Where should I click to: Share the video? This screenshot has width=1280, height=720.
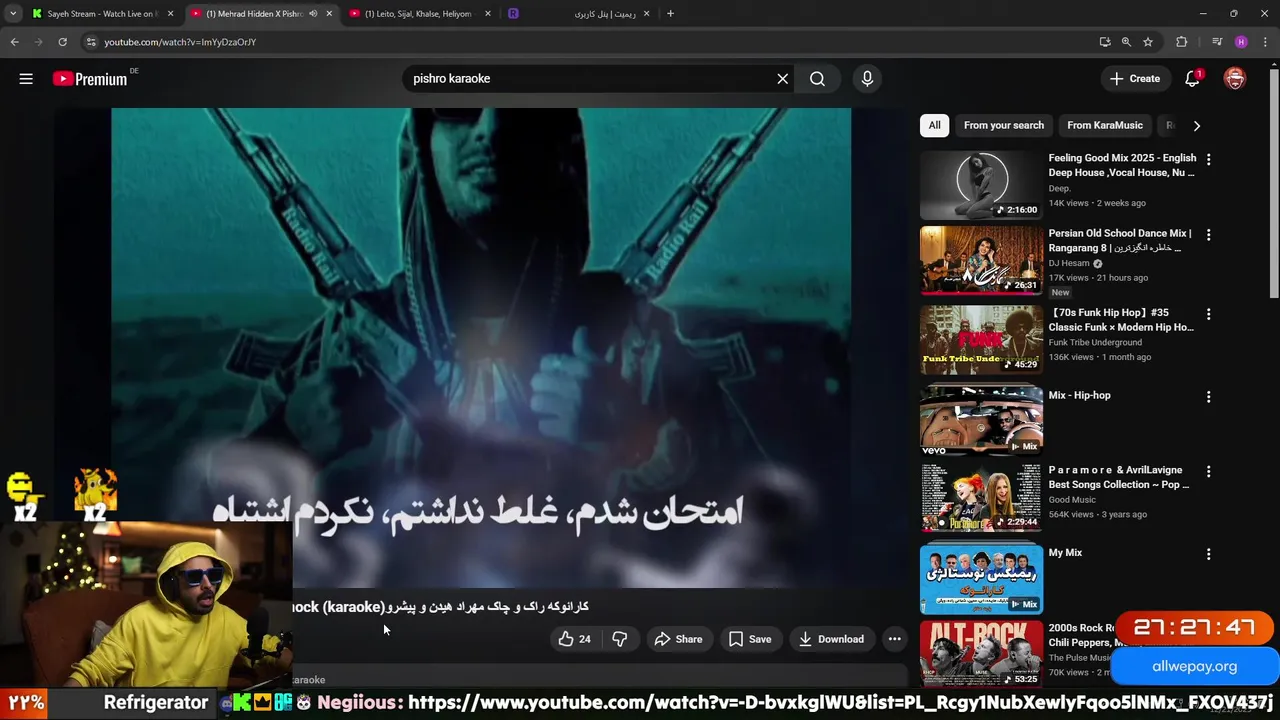coord(678,639)
